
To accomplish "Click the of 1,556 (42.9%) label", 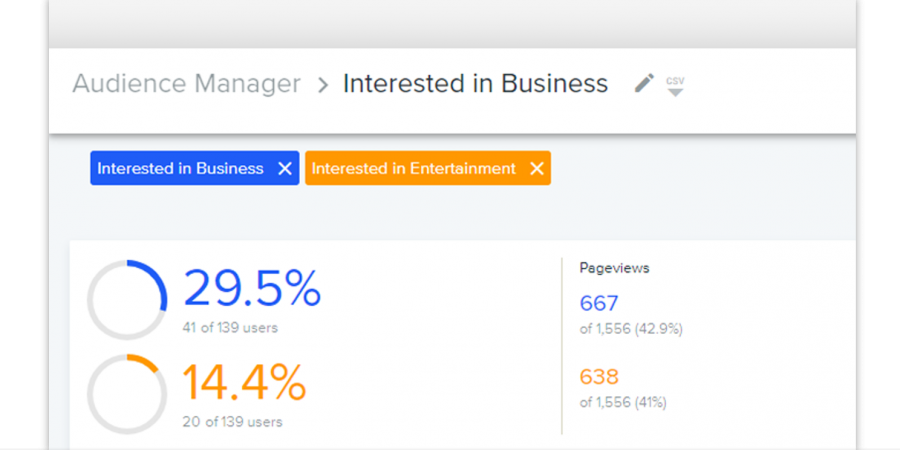I will pyautogui.click(x=631, y=328).
